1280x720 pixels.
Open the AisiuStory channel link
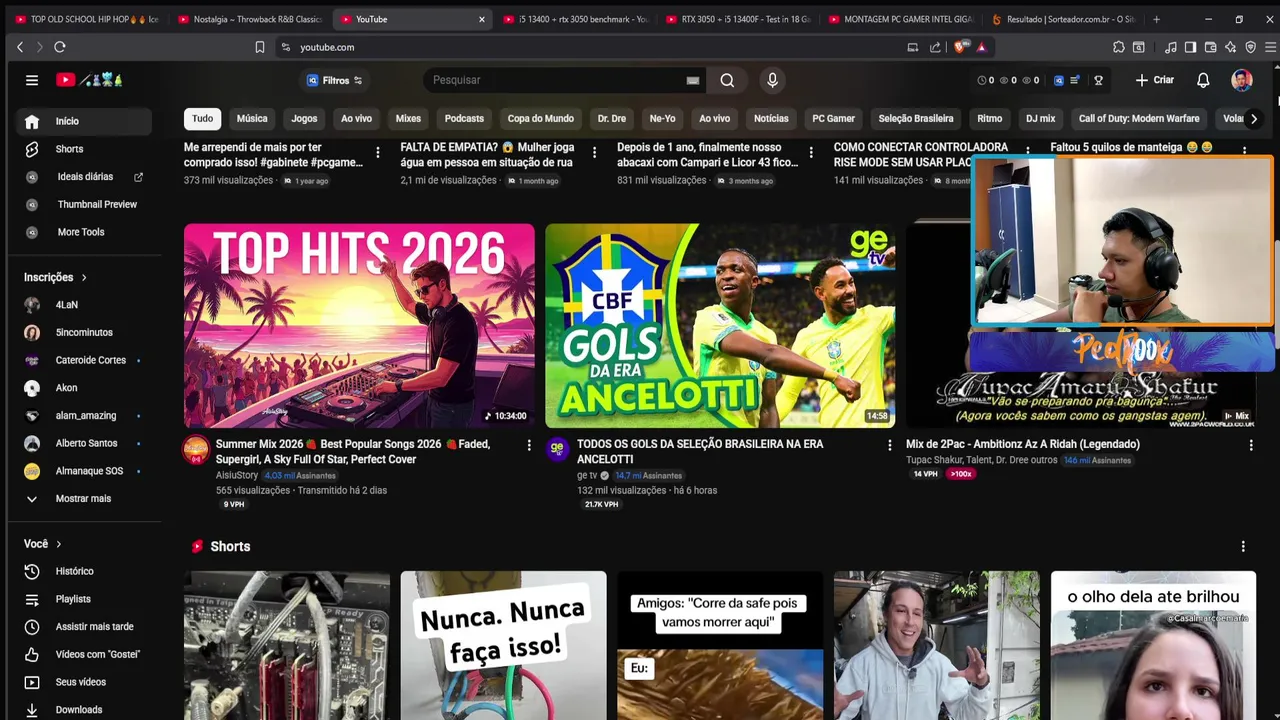tap(237, 476)
